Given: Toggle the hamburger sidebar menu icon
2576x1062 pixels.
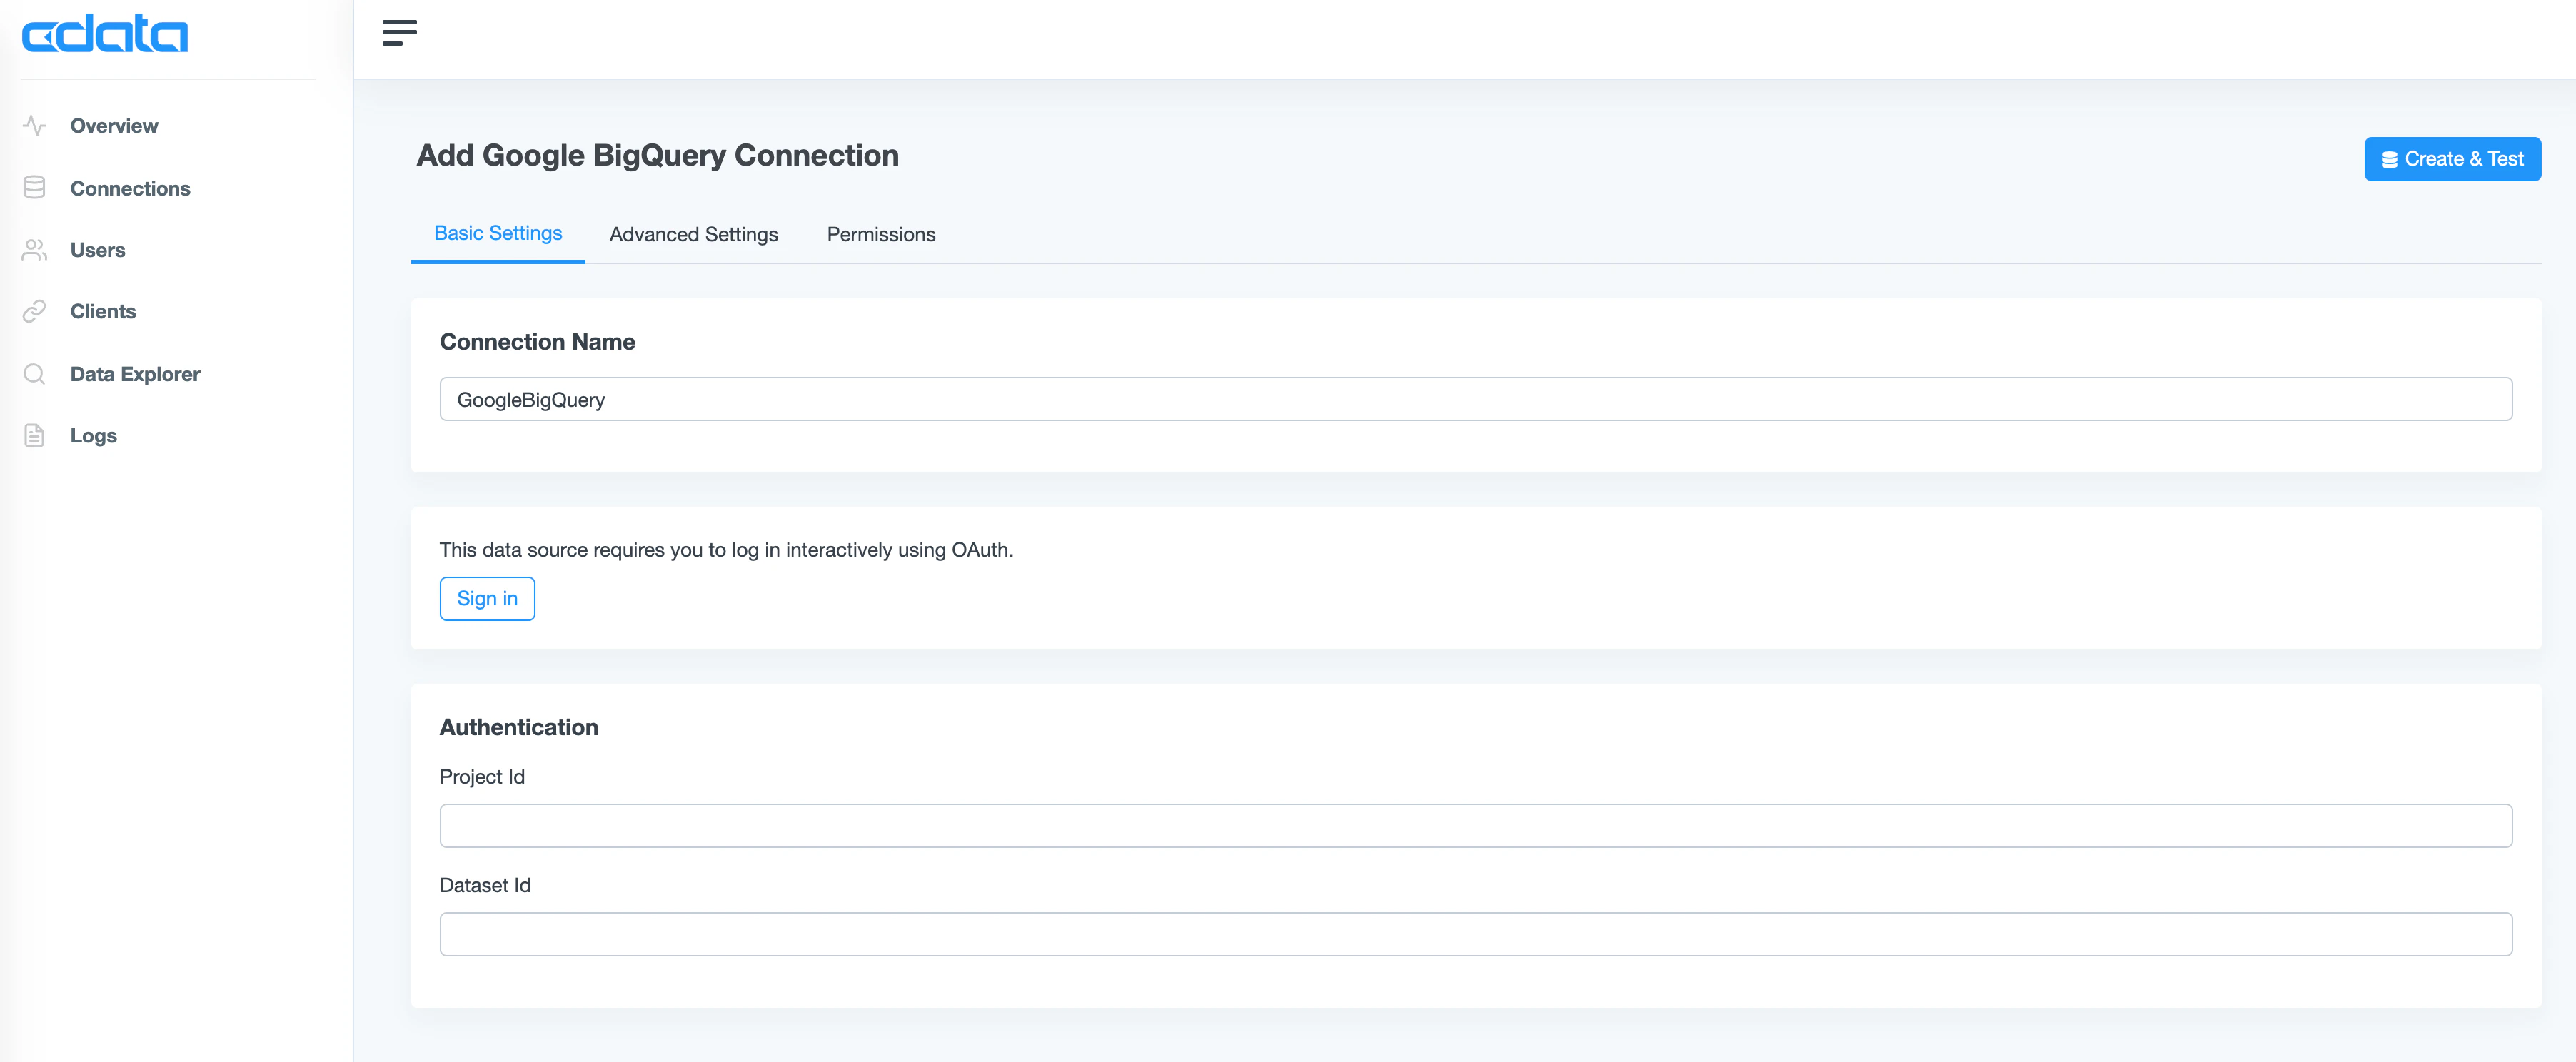Looking at the screenshot, I should point(399,33).
